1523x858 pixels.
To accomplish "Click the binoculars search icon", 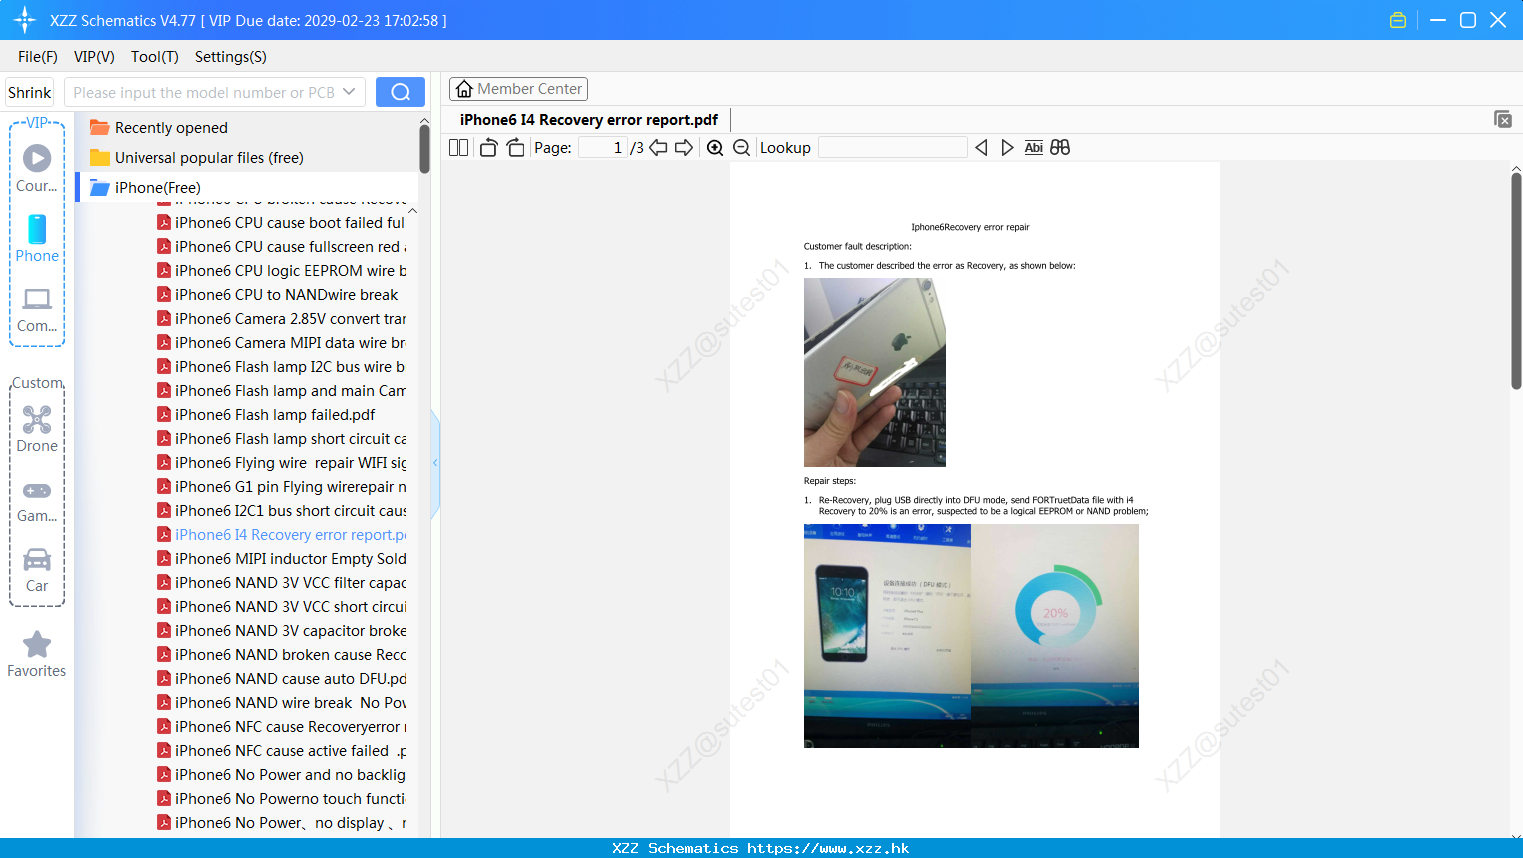I will (1060, 147).
